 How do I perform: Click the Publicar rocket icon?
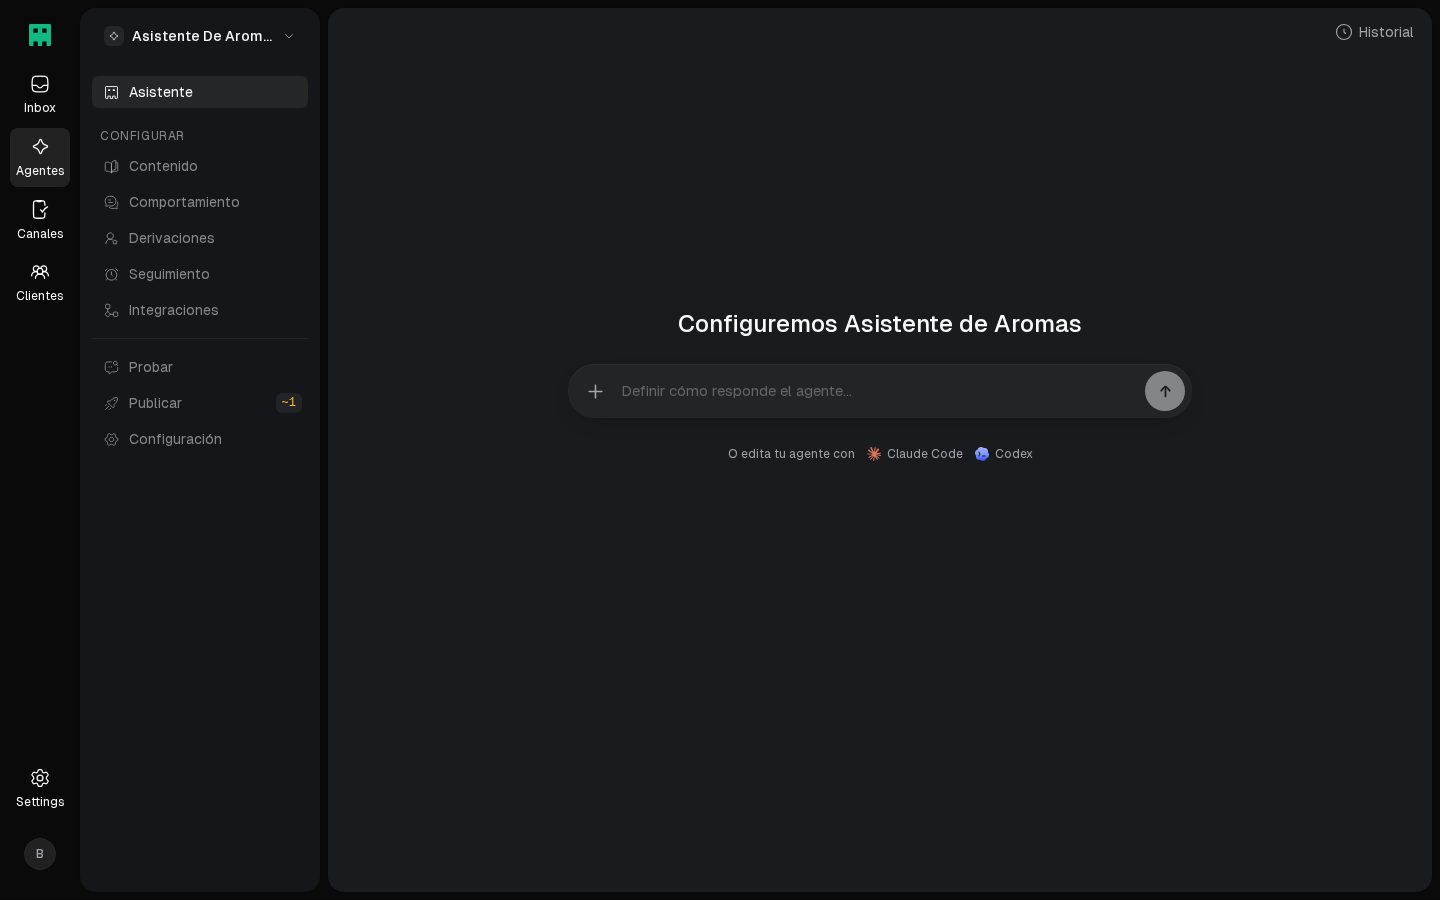112,403
